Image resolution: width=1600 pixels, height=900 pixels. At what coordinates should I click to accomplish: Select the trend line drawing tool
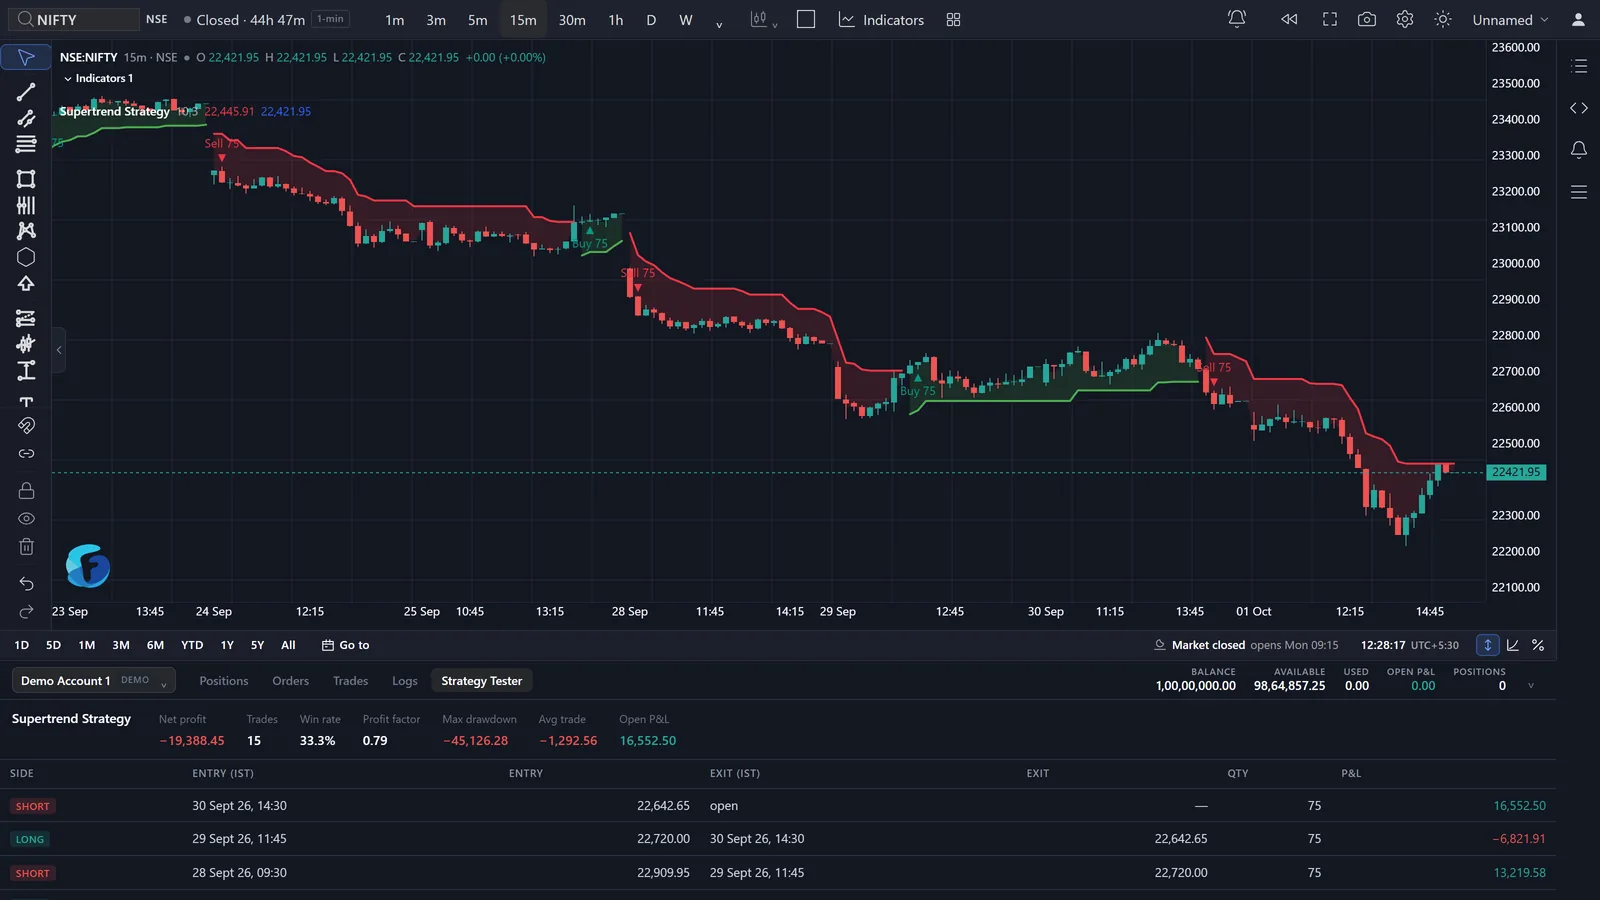[x=26, y=92]
